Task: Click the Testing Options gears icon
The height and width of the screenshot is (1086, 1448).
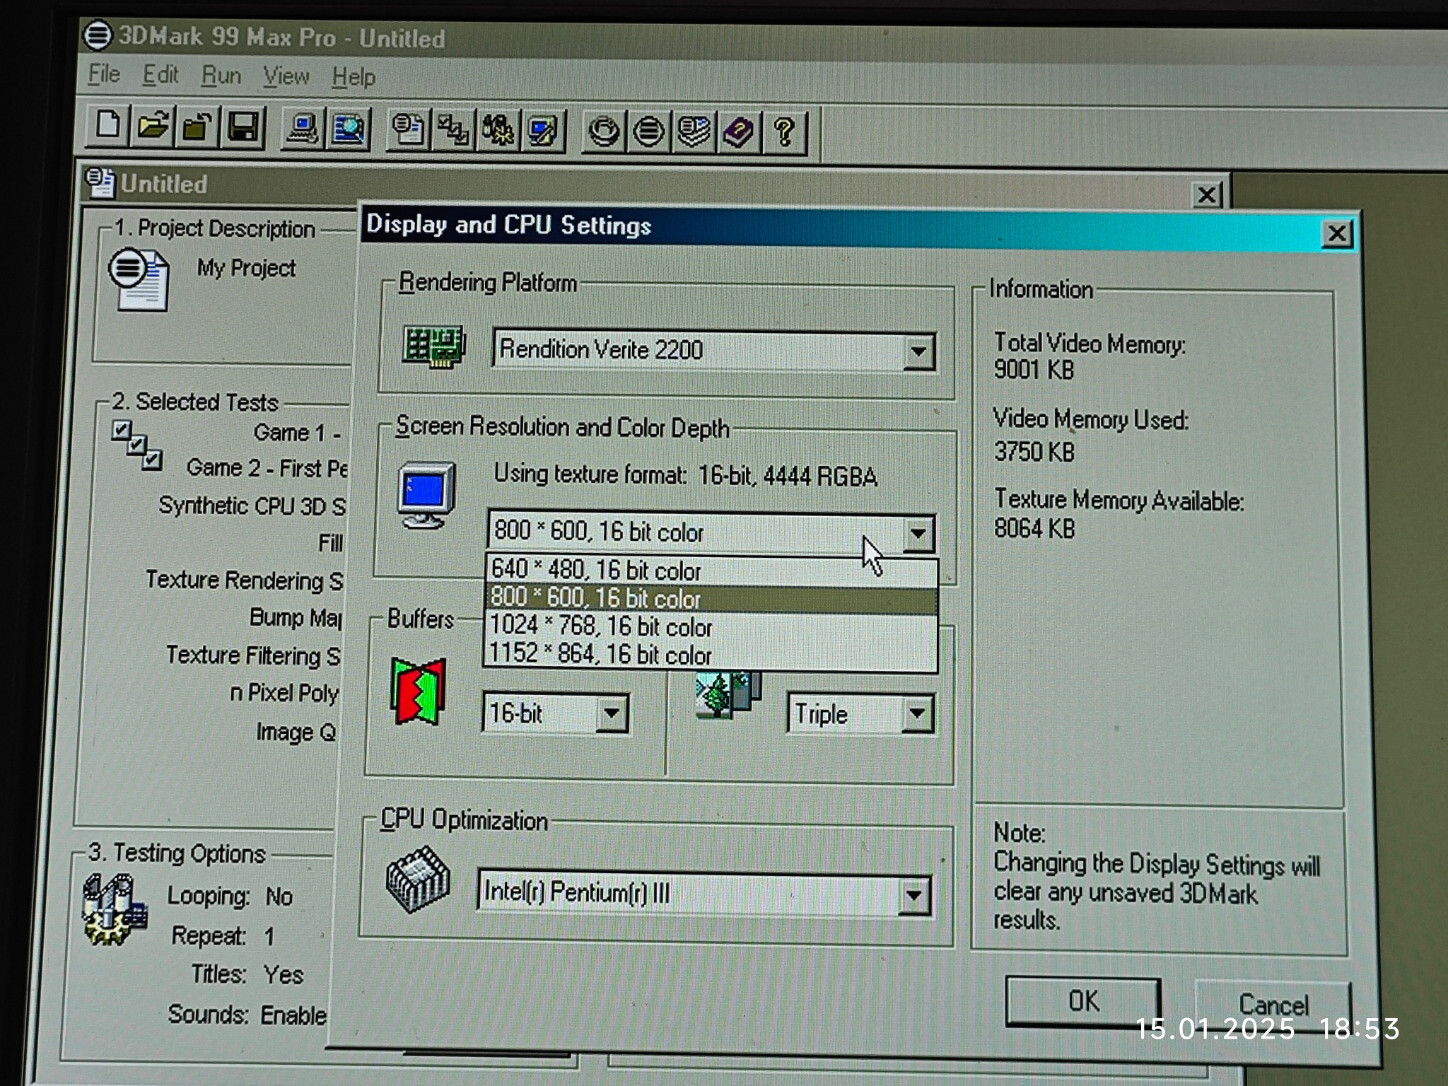Action: click(113, 908)
